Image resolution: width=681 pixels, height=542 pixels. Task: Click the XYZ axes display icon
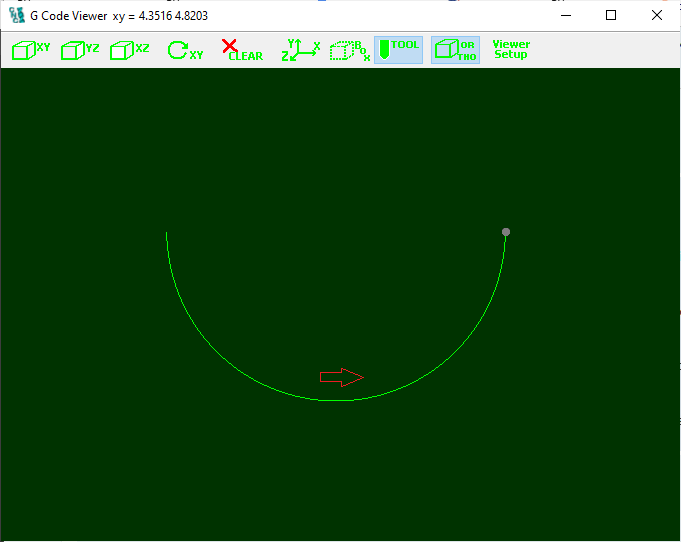(x=300, y=50)
